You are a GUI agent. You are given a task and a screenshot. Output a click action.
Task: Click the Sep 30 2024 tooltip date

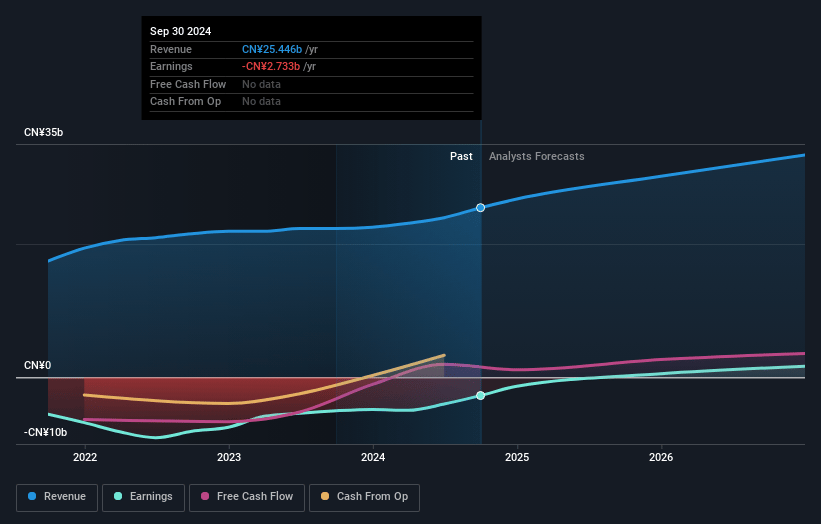[181, 31]
